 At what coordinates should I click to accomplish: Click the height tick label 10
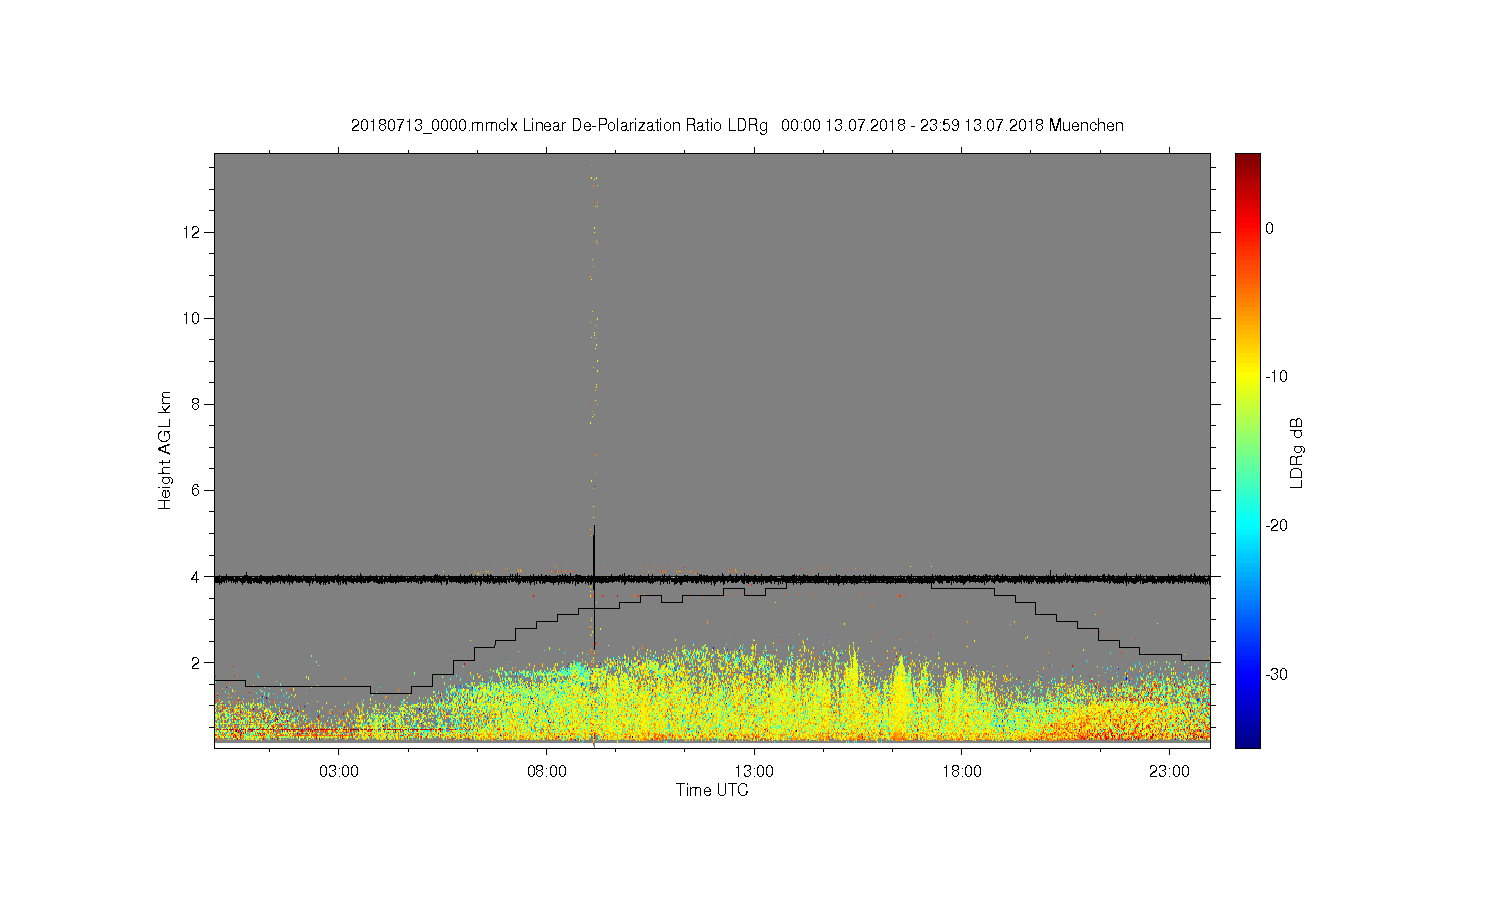[x=192, y=319]
